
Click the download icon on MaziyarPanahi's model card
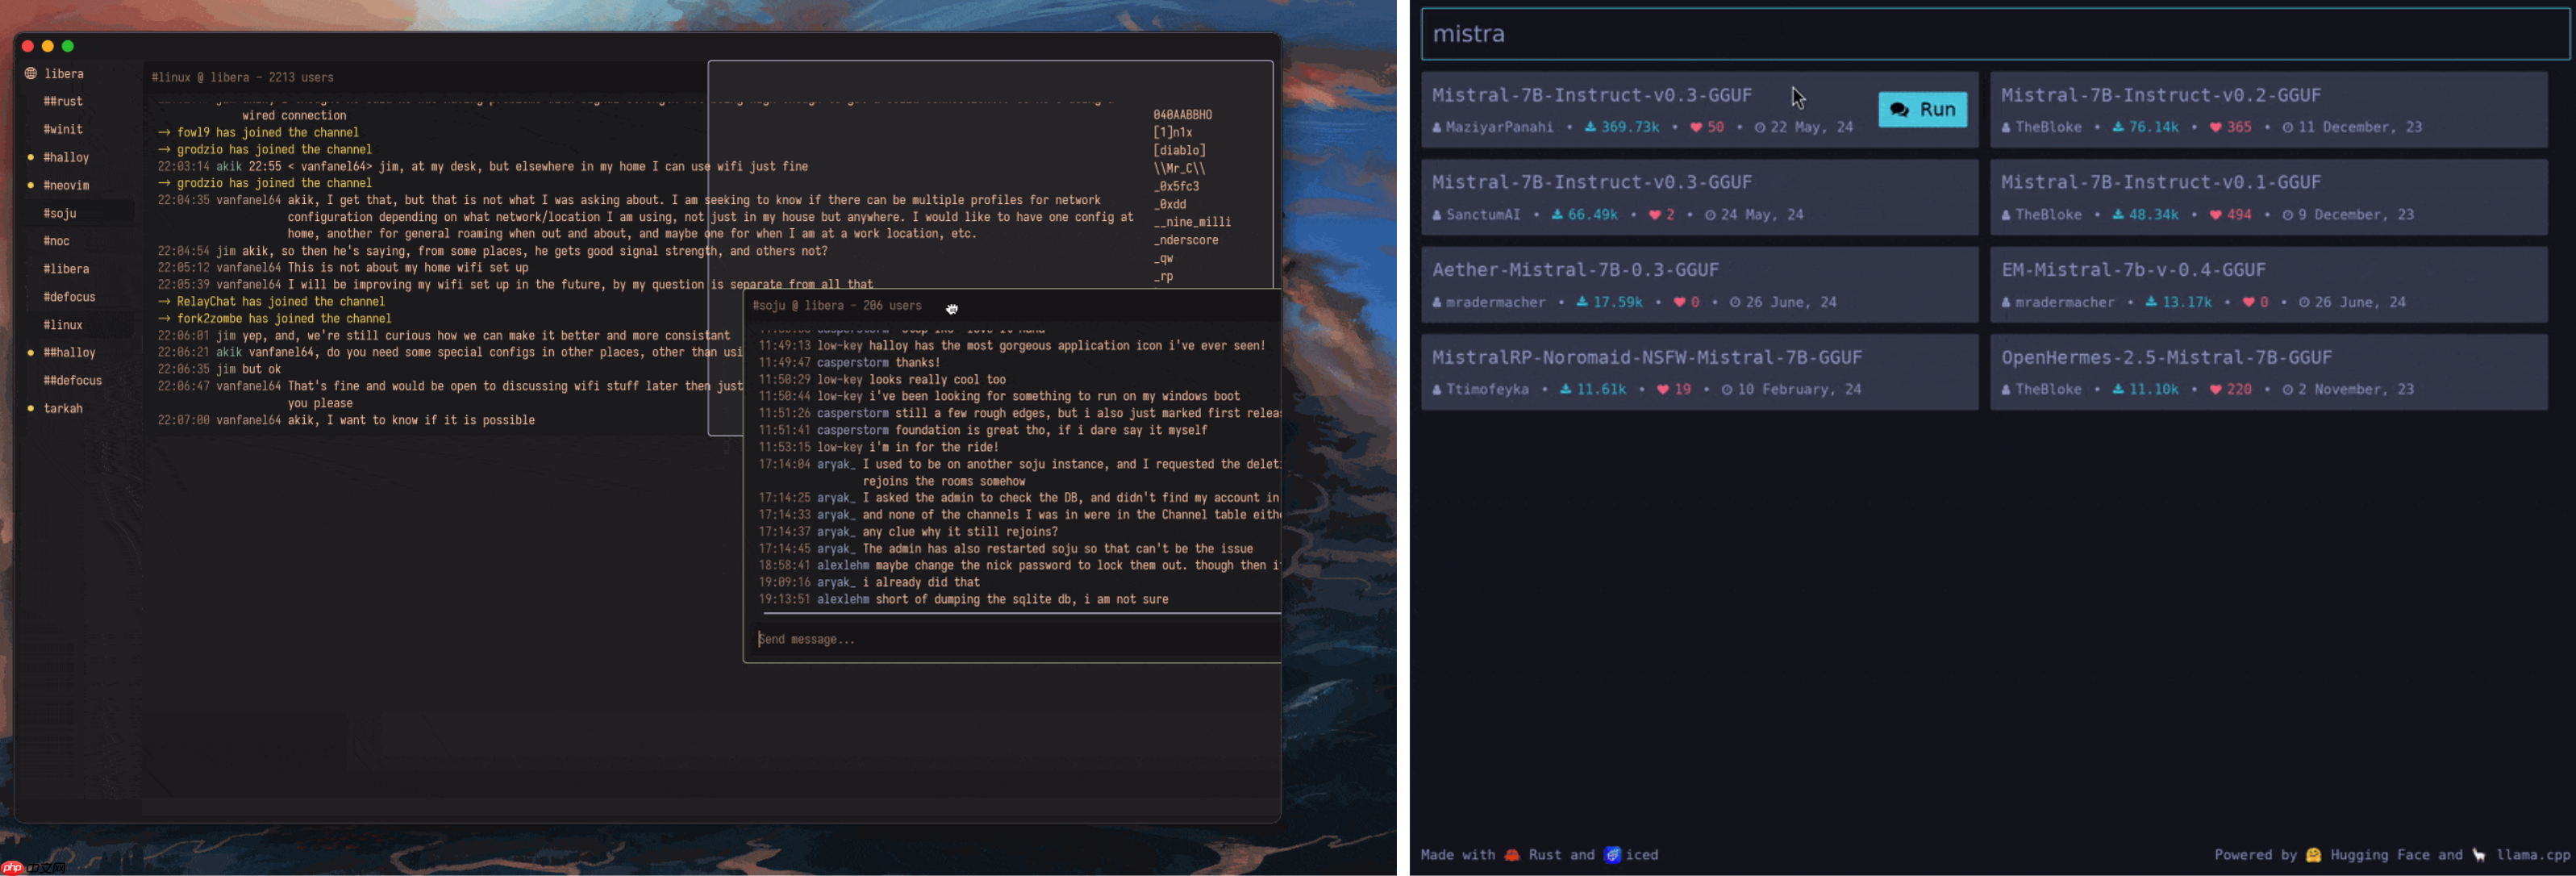1591,127
